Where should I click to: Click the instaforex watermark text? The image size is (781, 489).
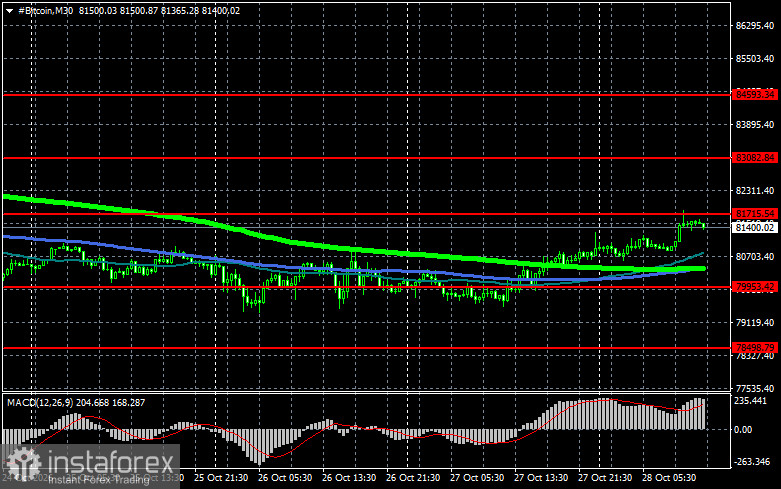[111, 463]
